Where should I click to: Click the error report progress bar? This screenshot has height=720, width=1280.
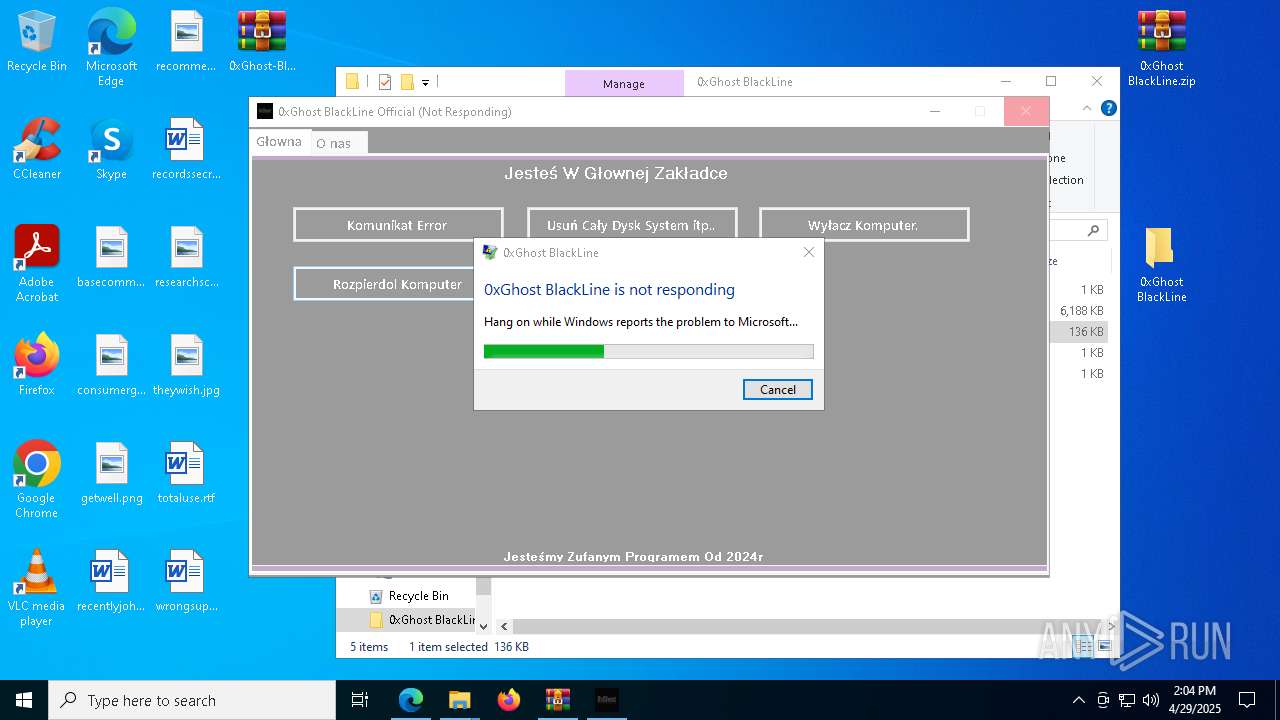[x=648, y=351]
